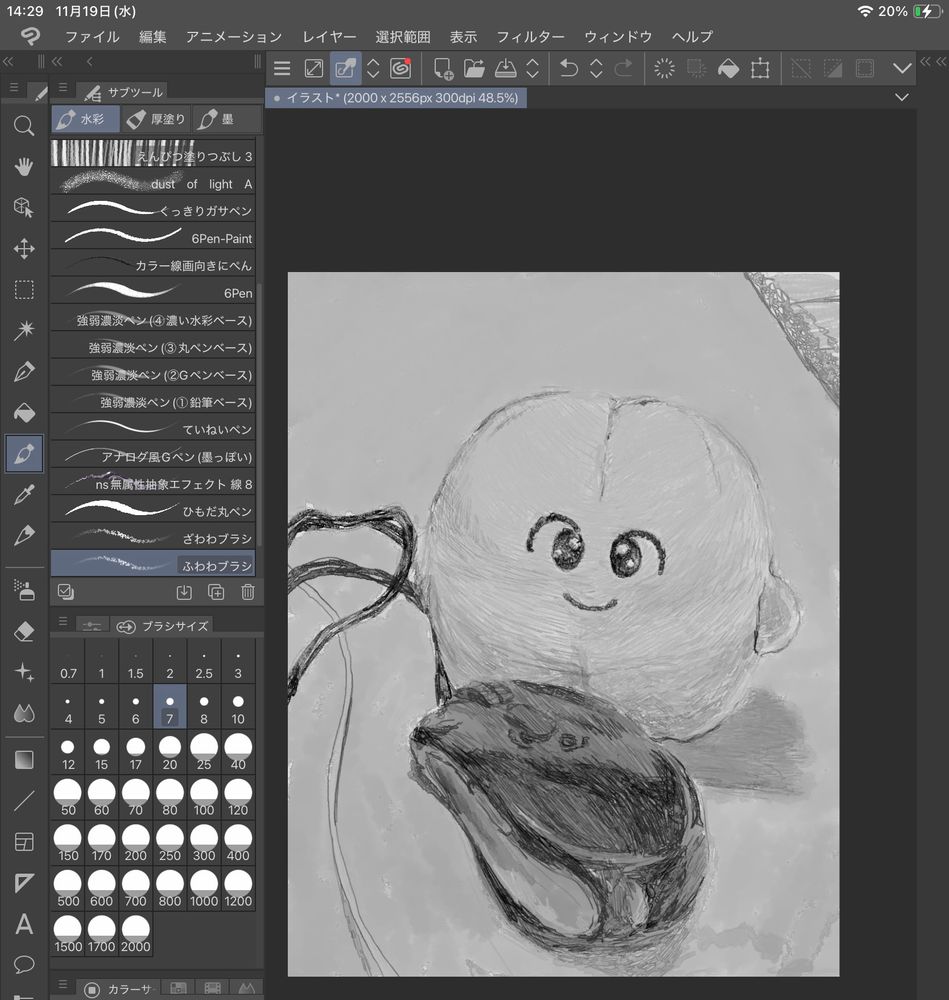Open the canvas tab list chevron
The height and width of the screenshot is (1000, 949).
(902, 98)
